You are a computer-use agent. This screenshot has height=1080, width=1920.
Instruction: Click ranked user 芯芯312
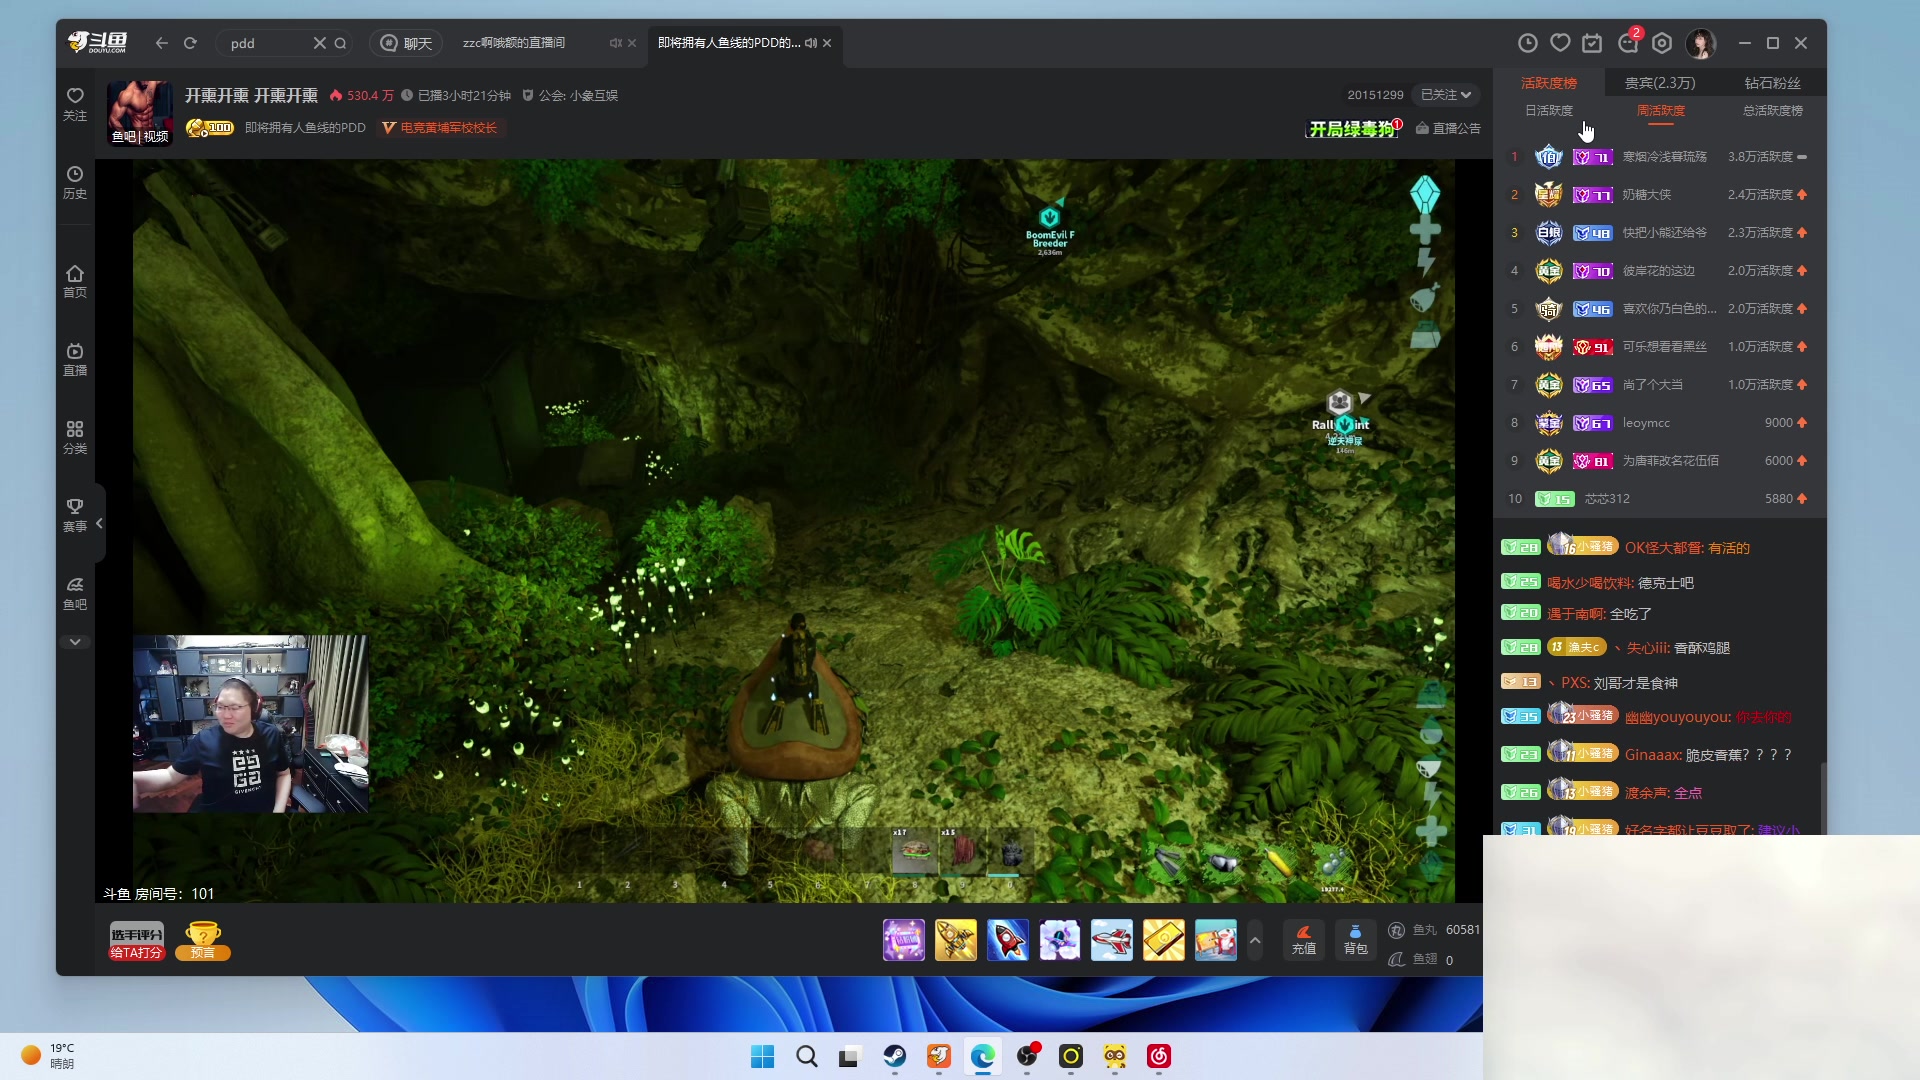(1607, 499)
